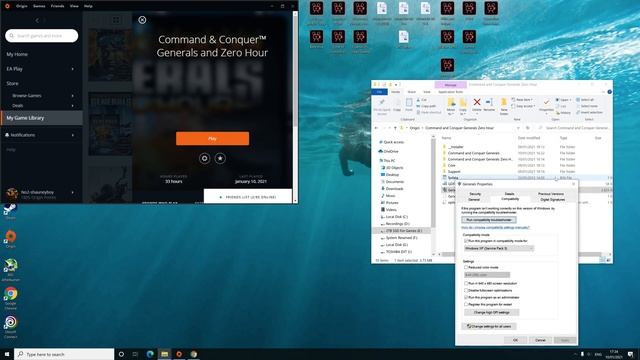640x360 pixels.
Task: Click Origin search games field
Action: pyautogui.click(x=42, y=36)
